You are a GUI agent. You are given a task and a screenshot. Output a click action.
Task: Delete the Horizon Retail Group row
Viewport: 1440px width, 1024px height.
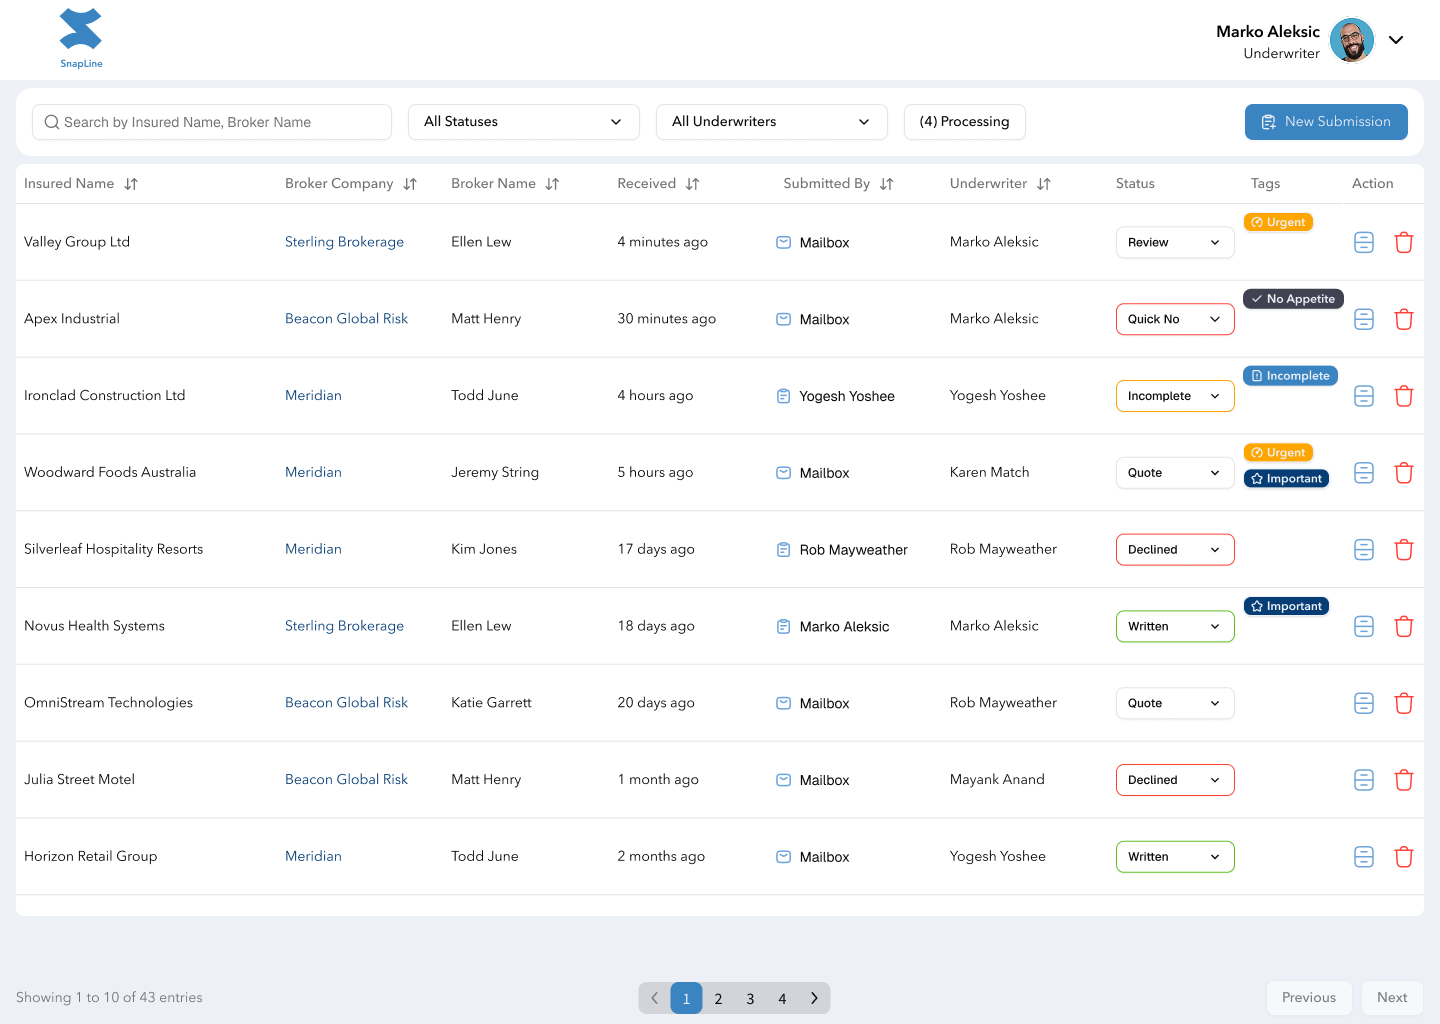point(1403,857)
